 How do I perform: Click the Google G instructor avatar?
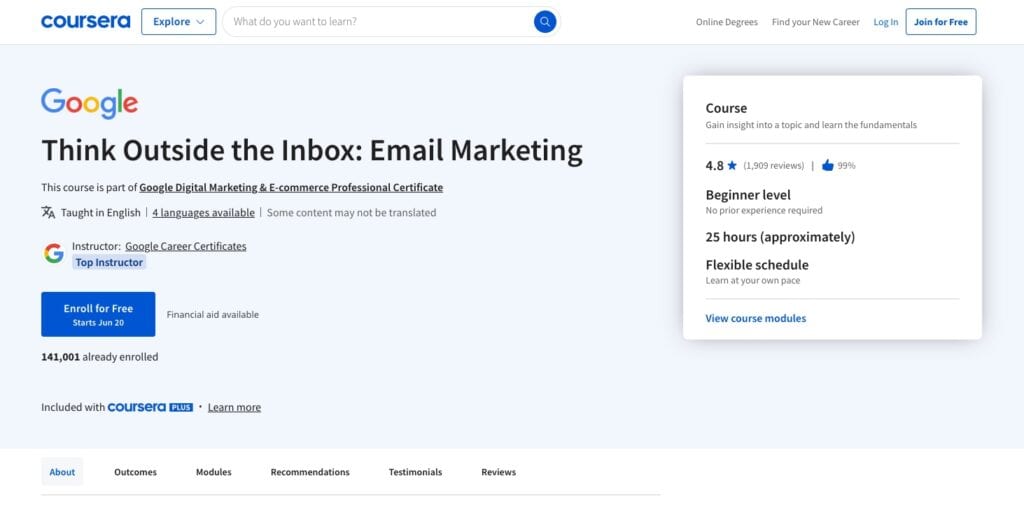tap(54, 254)
